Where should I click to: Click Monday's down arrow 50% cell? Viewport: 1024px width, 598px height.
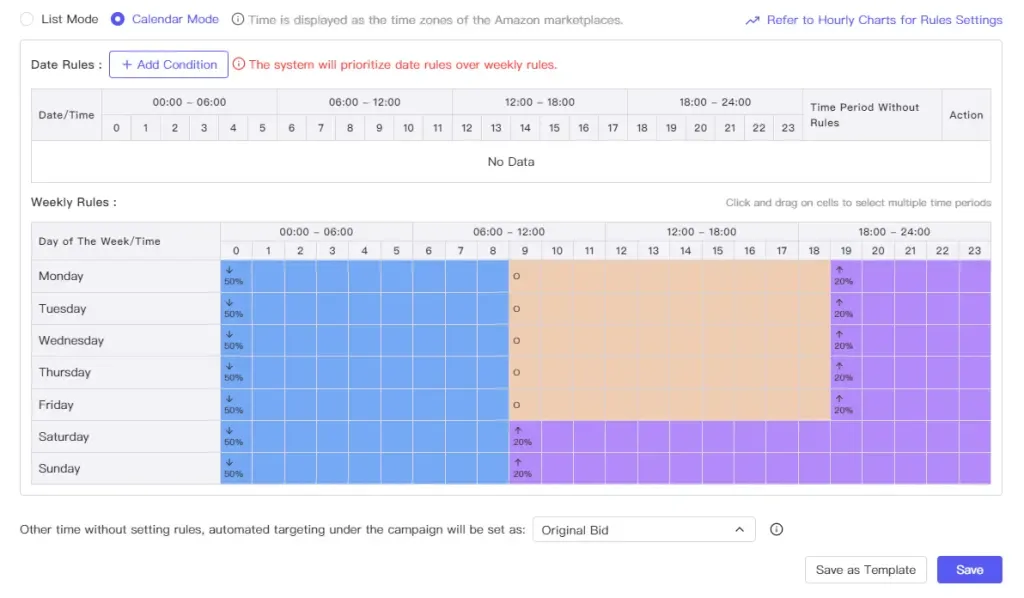(236, 276)
